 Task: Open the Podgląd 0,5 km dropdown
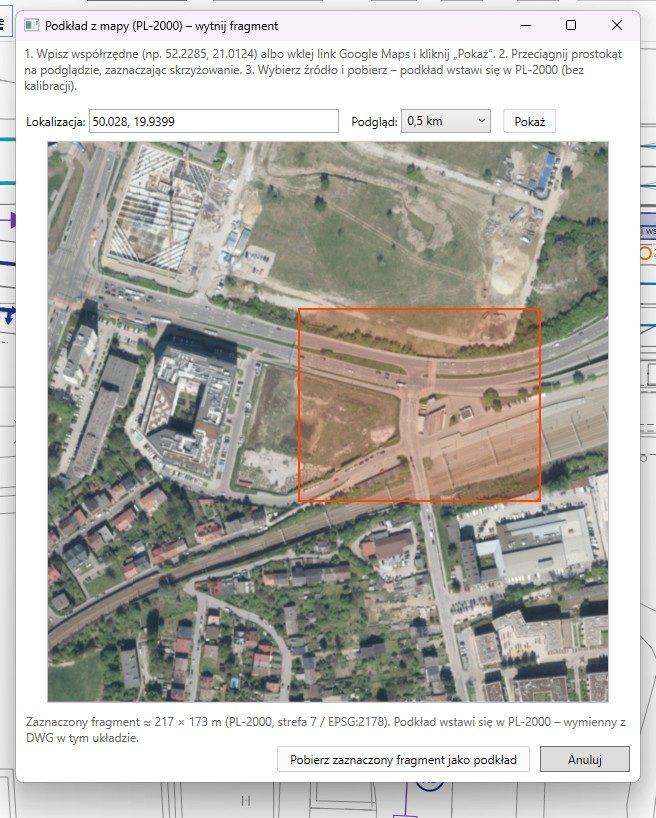pos(446,121)
